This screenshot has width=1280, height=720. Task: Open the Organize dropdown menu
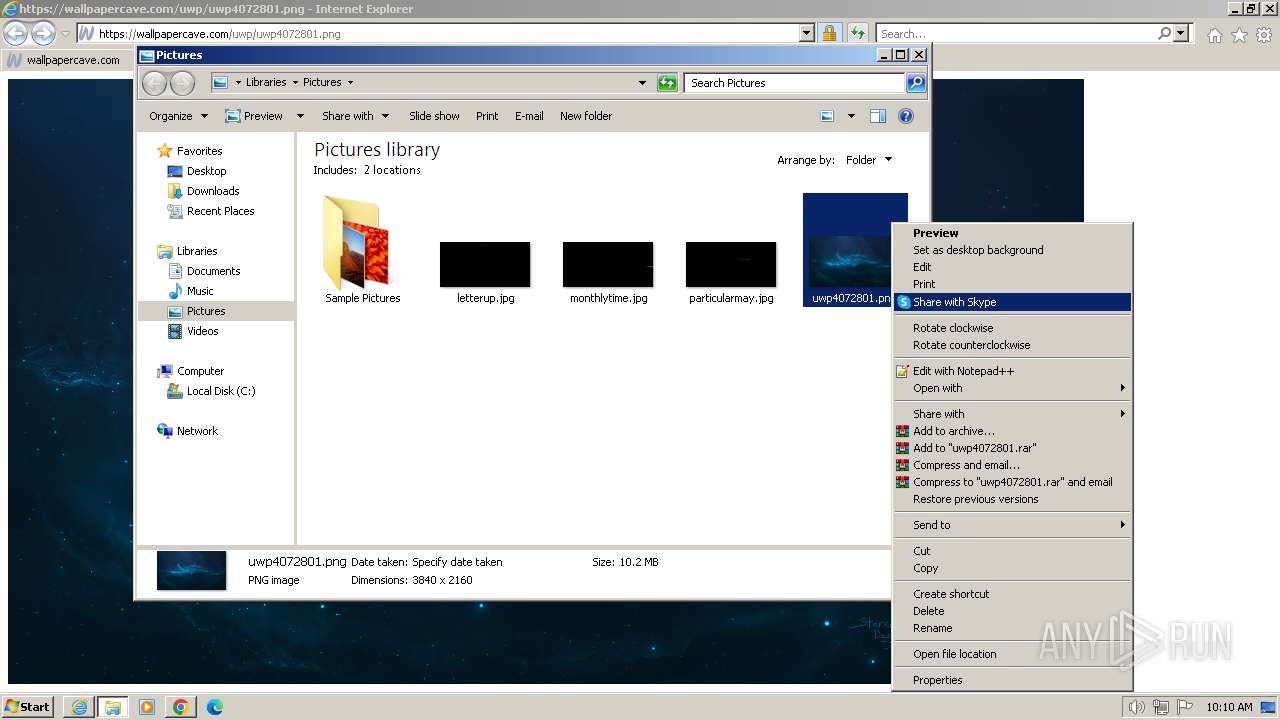coord(178,116)
